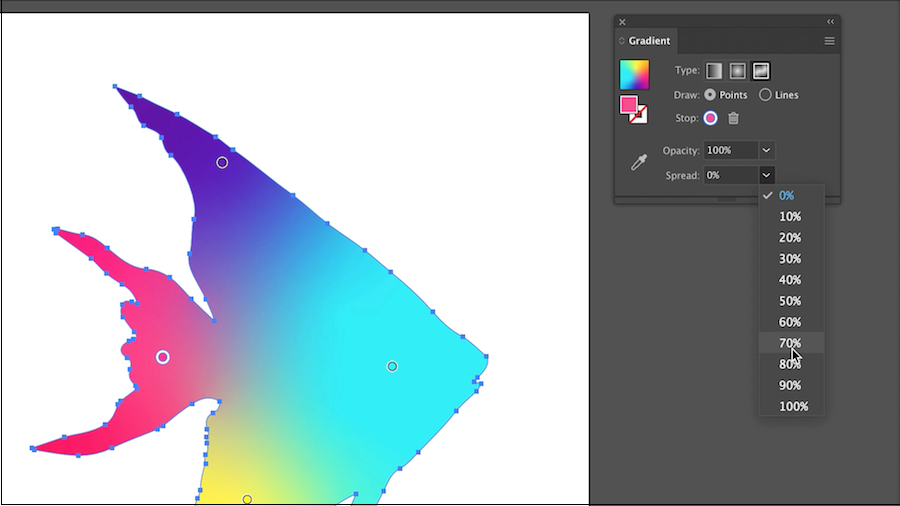Open Gradient panel options menu
The height and width of the screenshot is (506, 900).
coord(829,41)
